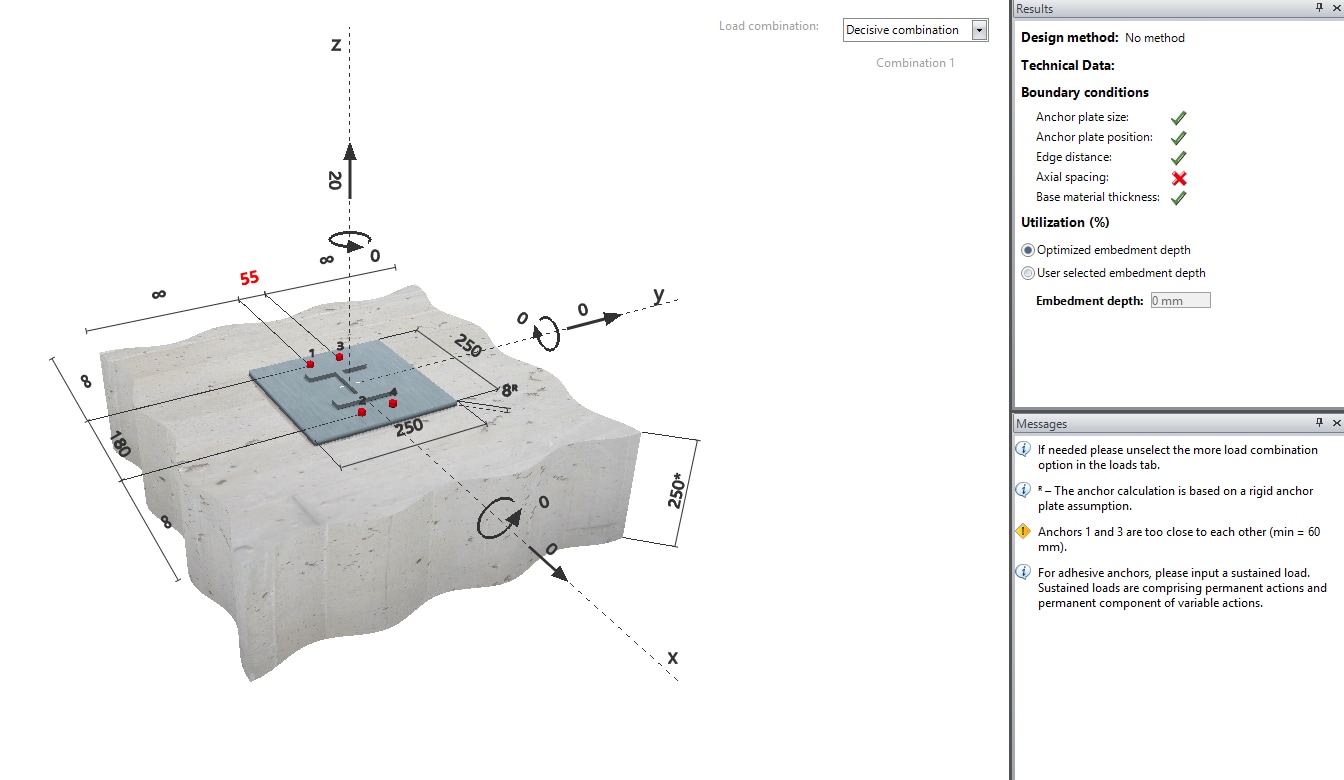Open the Decisive combination dropdown

[x=979, y=29]
